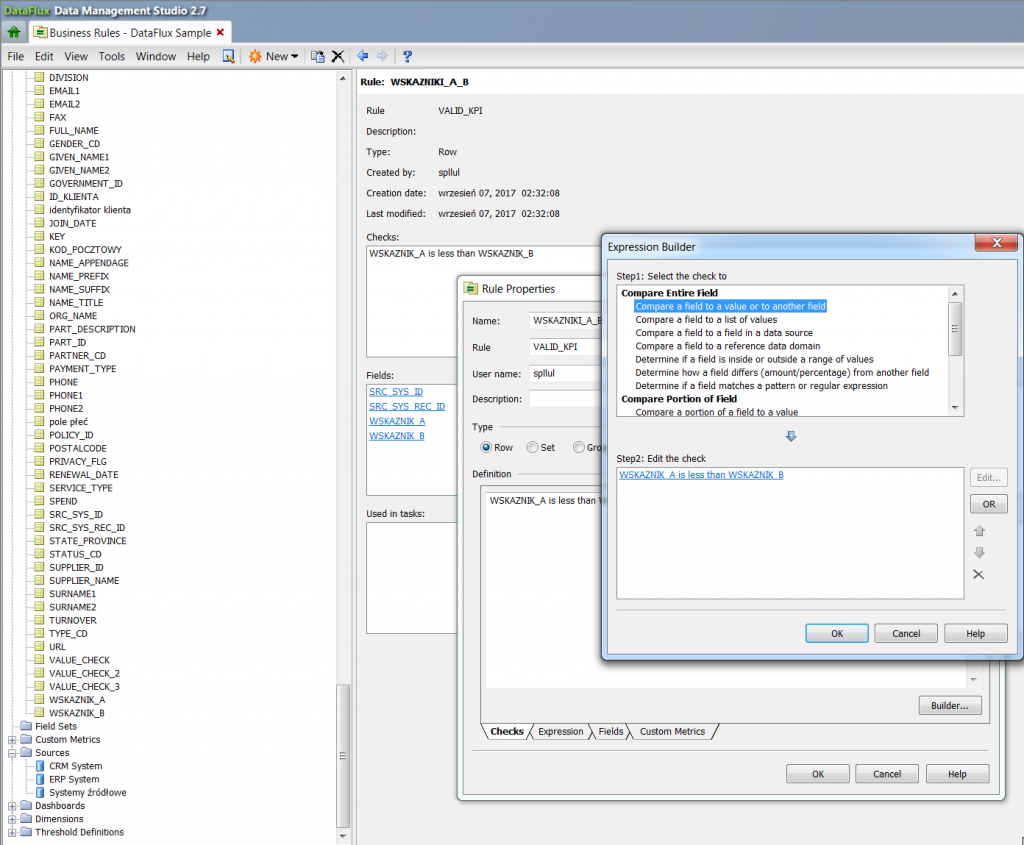Click the black X delete toolbar icon
This screenshot has width=1024, height=845.
tap(338, 57)
